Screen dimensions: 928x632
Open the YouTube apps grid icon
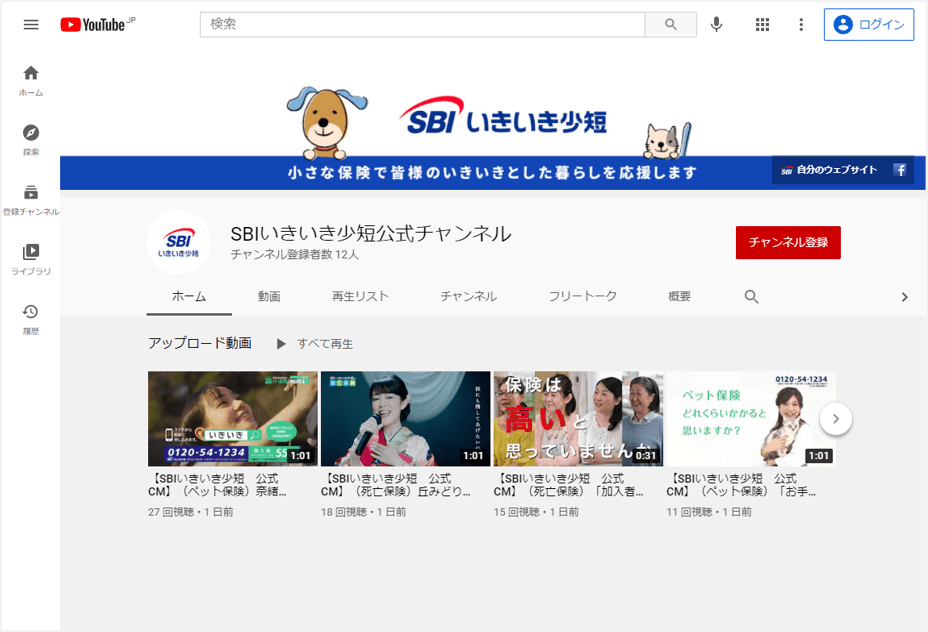tap(762, 24)
